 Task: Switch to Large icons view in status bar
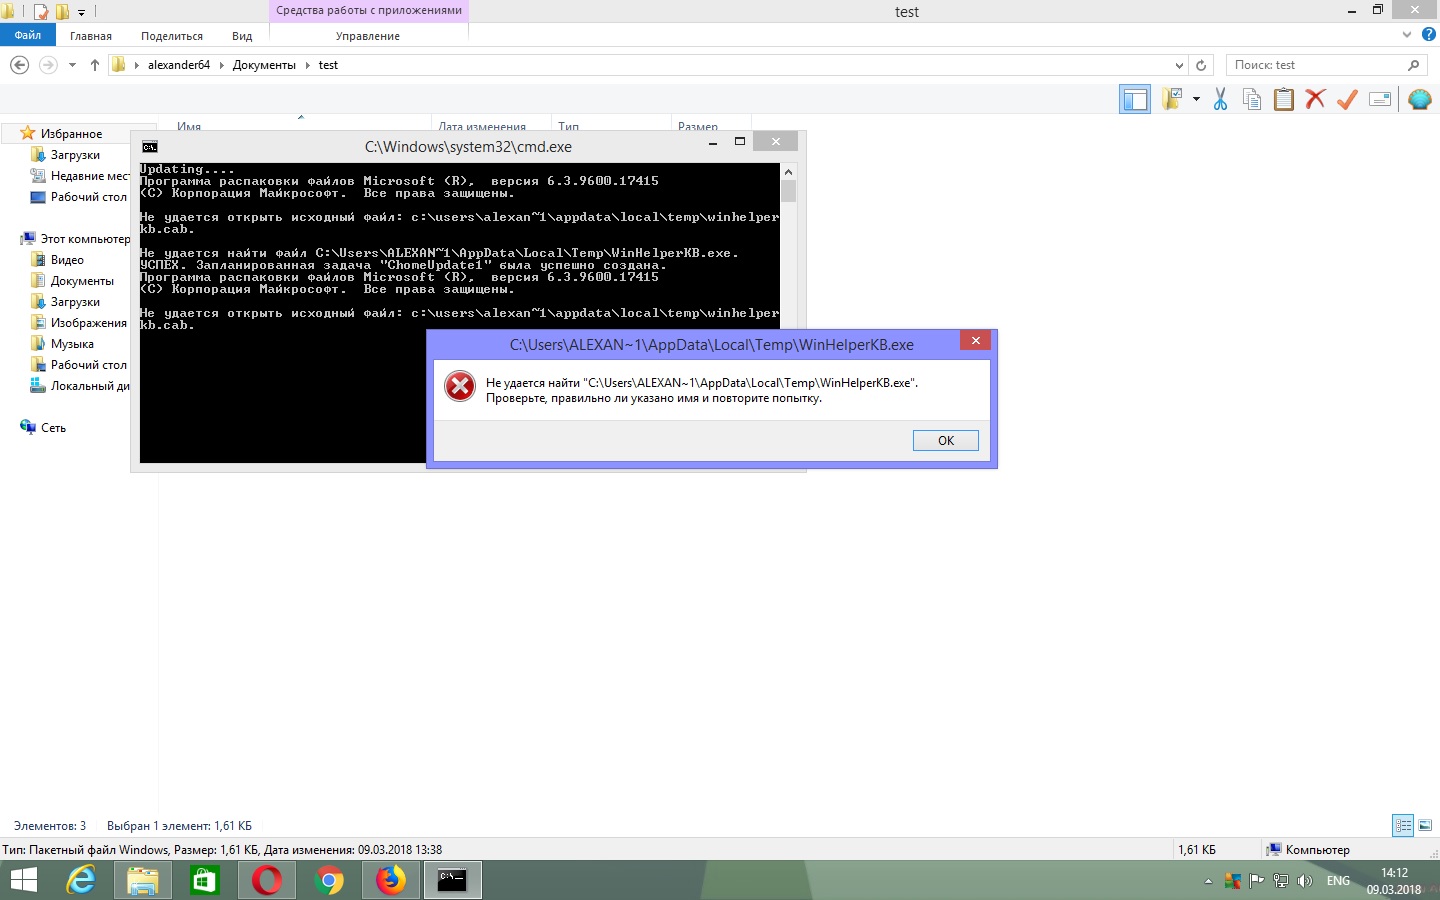tap(1425, 826)
